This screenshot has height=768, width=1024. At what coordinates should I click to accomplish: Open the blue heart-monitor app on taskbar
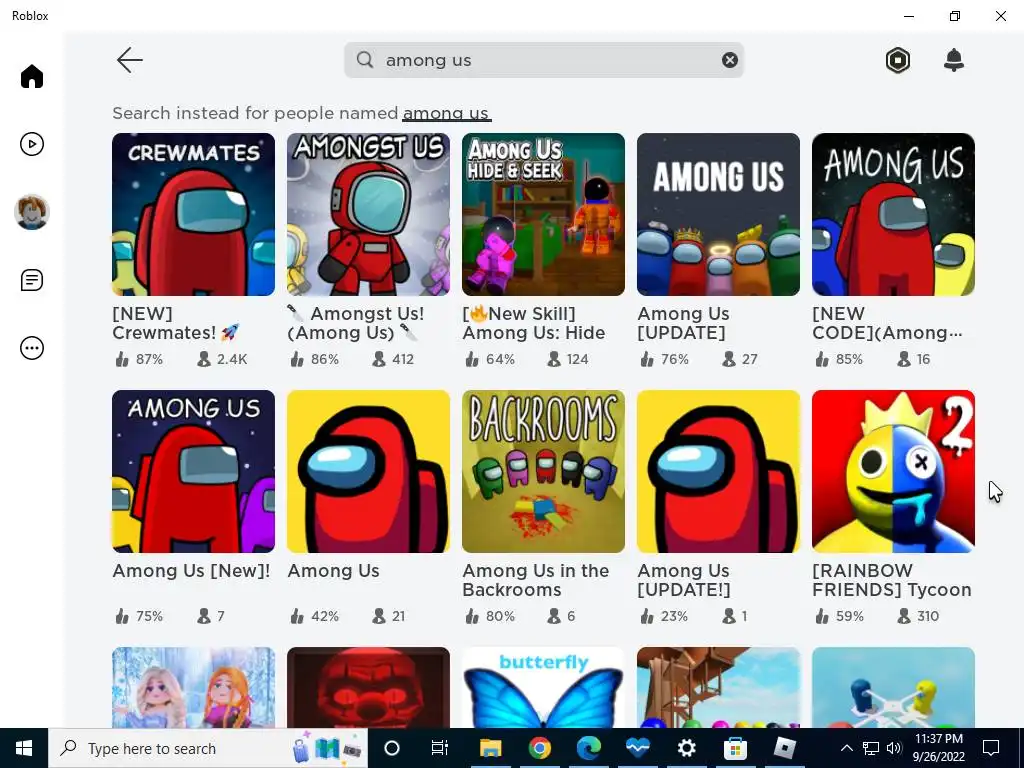637,748
